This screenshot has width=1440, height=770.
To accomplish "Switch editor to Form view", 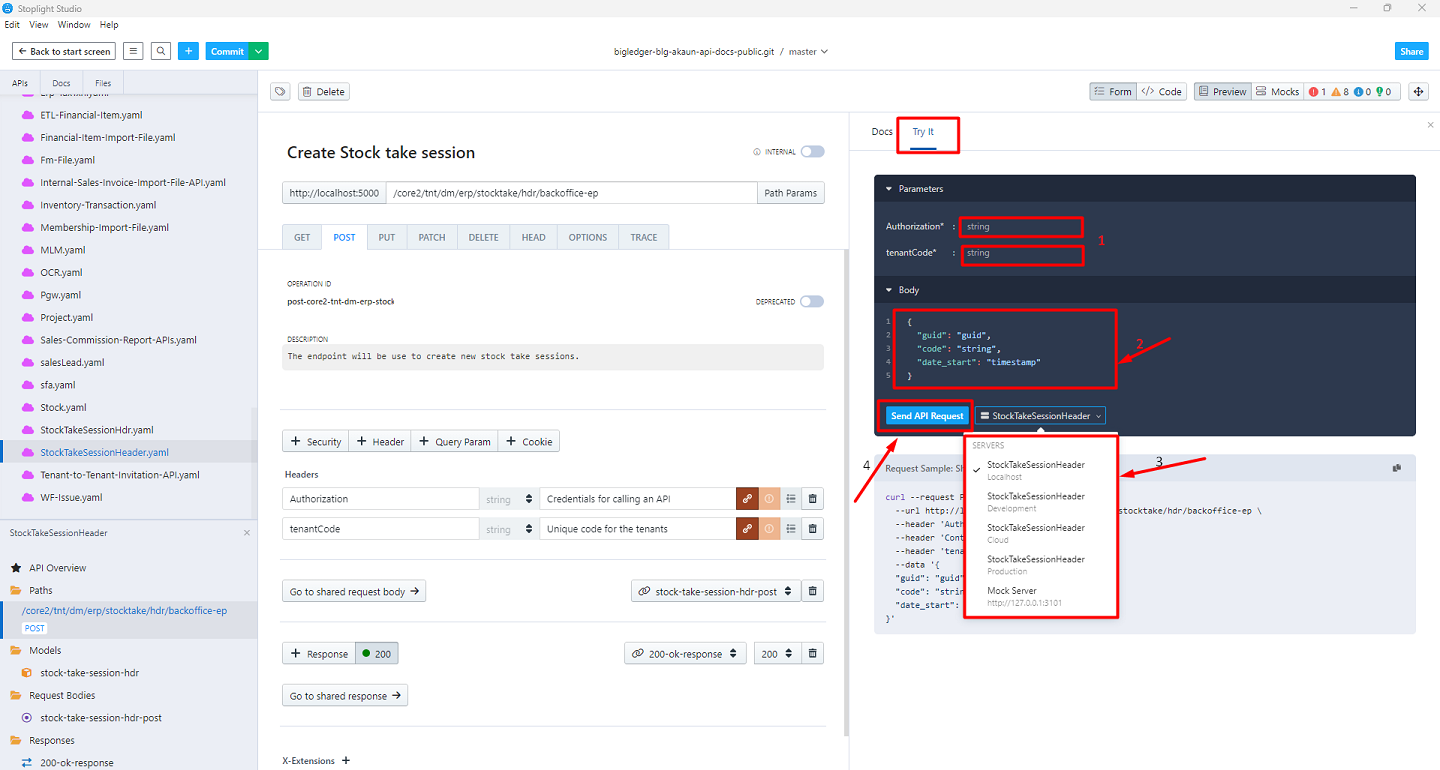I will 1112,92.
